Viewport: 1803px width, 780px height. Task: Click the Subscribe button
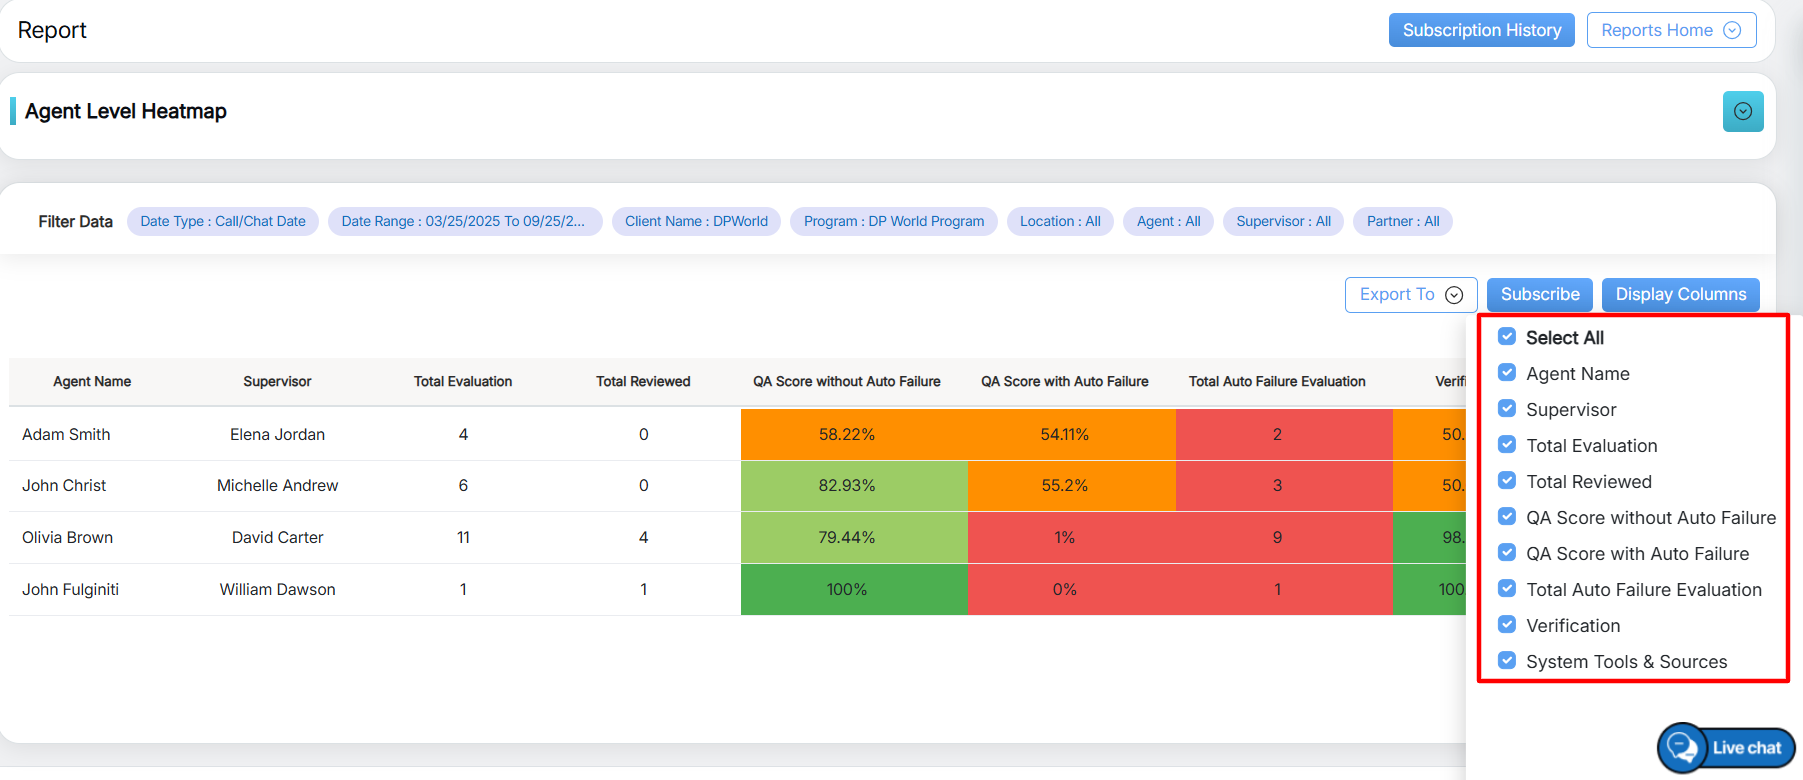pyautogui.click(x=1539, y=295)
